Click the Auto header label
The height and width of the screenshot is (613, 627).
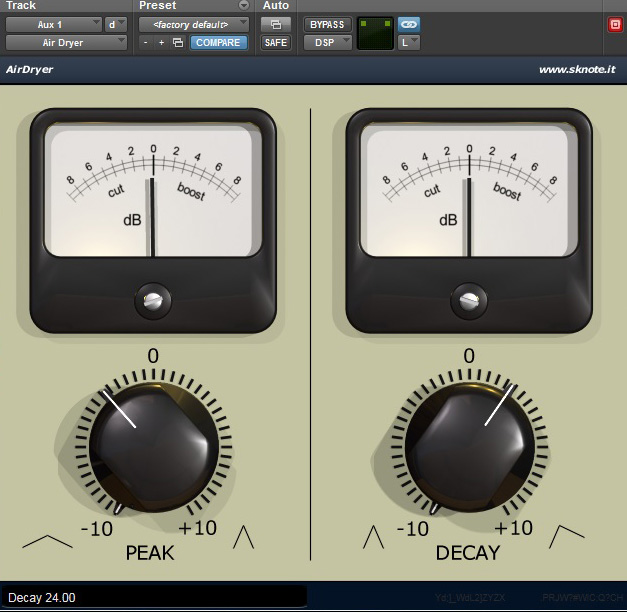pyautogui.click(x=276, y=5)
